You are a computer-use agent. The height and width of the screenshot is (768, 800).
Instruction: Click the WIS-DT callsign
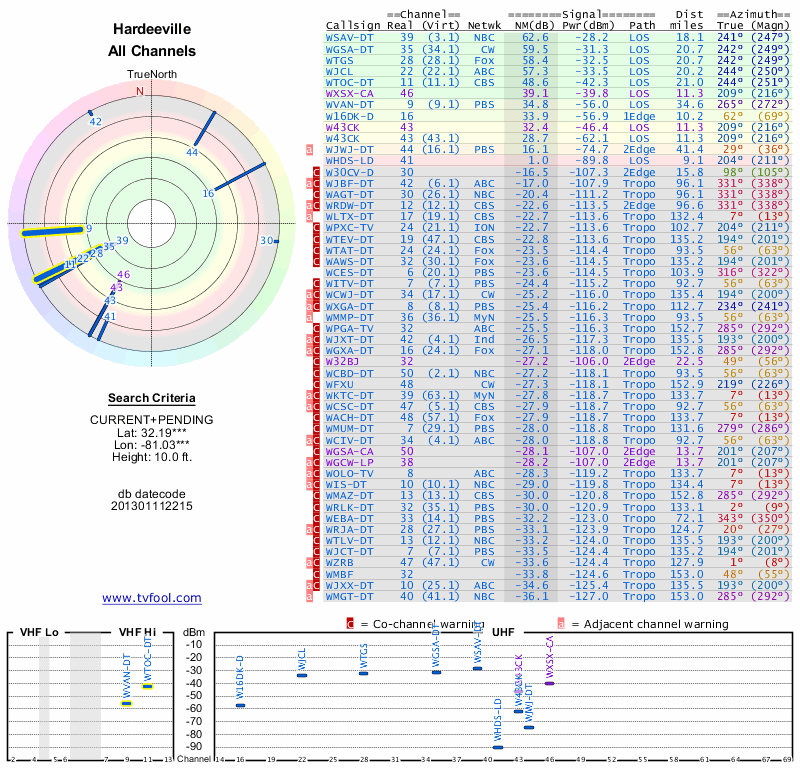tap(346, 485)
